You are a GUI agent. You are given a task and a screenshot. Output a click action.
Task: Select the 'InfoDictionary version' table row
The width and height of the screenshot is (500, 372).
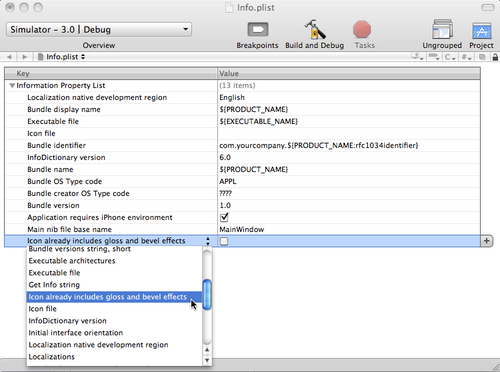tap(242, 158)
